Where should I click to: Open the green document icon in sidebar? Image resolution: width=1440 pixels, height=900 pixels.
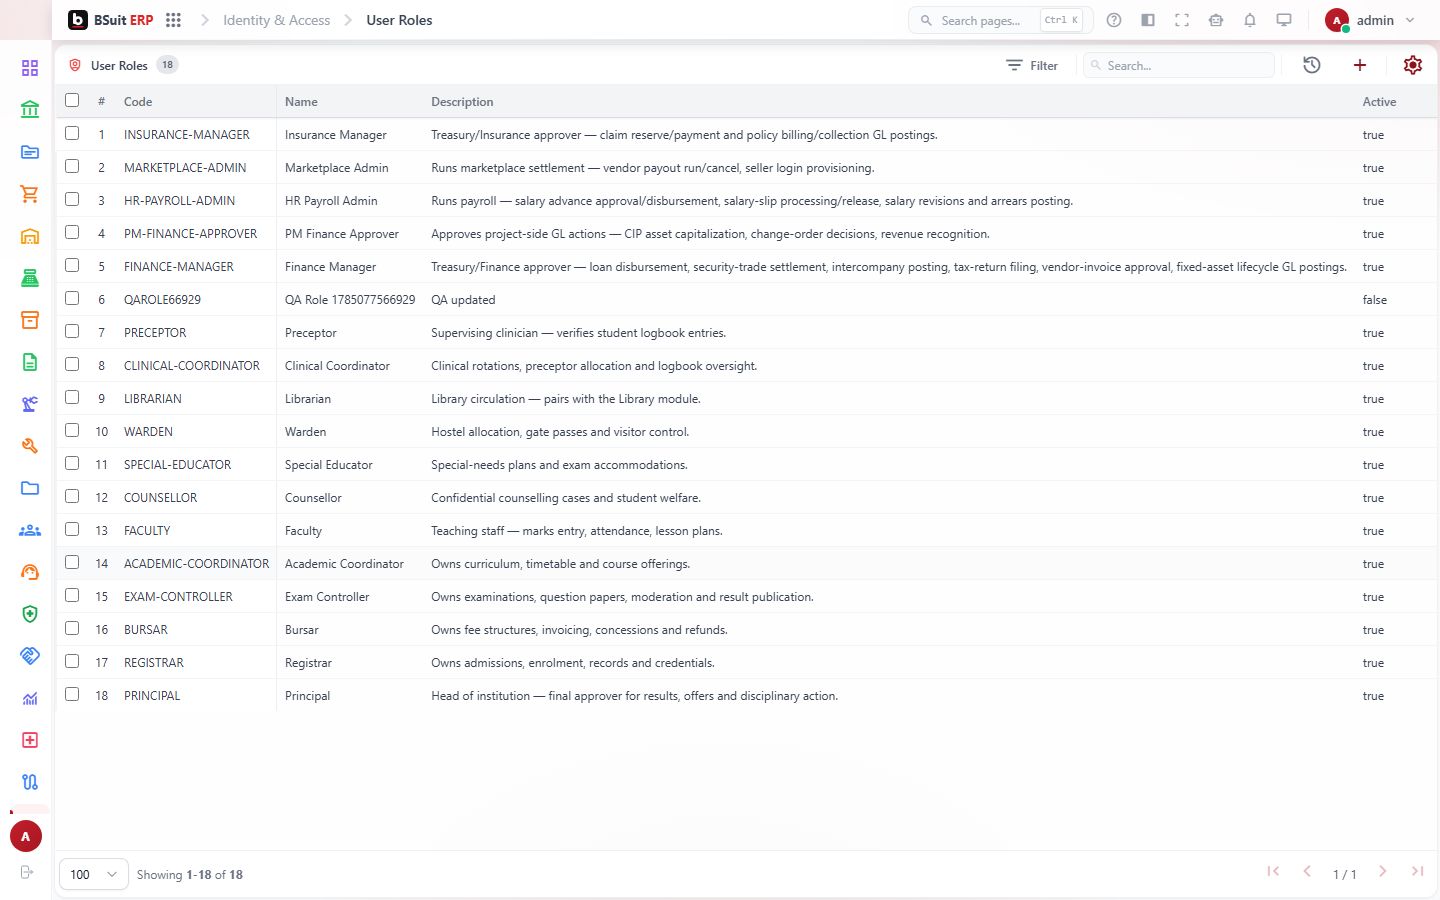tap(30, 362)
